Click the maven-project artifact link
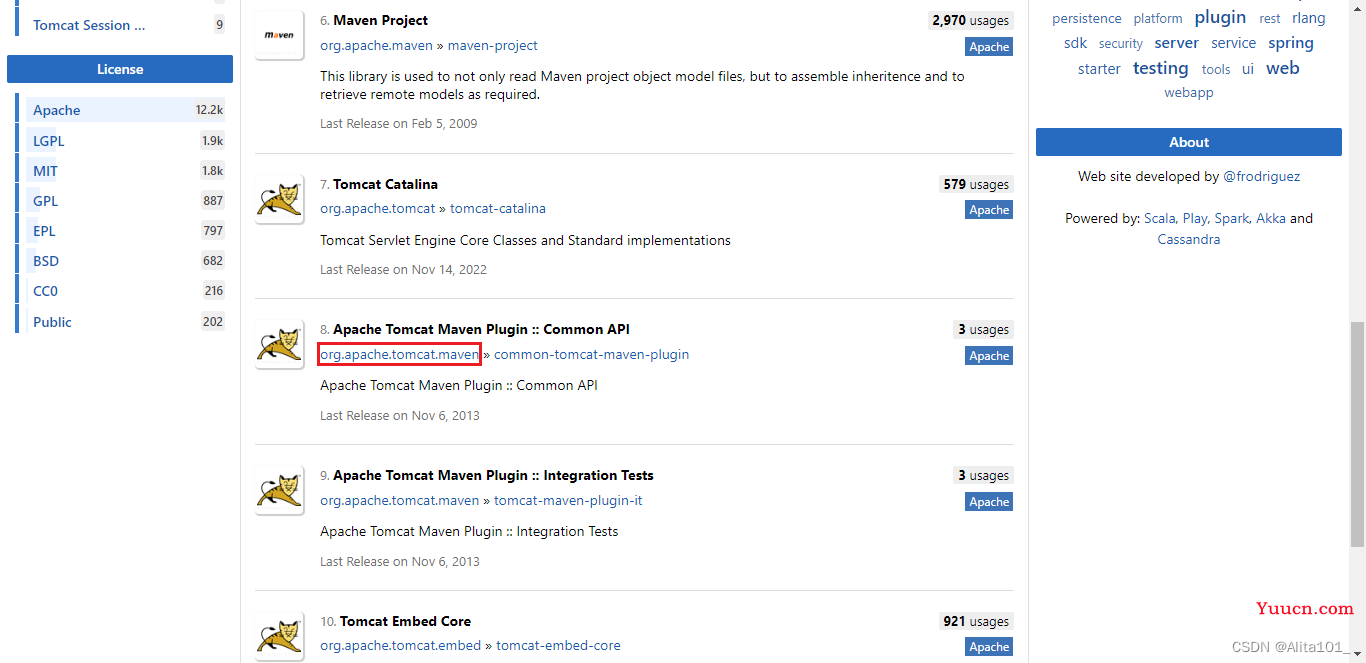Screen dimensions: 1366x663 click(x=493, y=45)
